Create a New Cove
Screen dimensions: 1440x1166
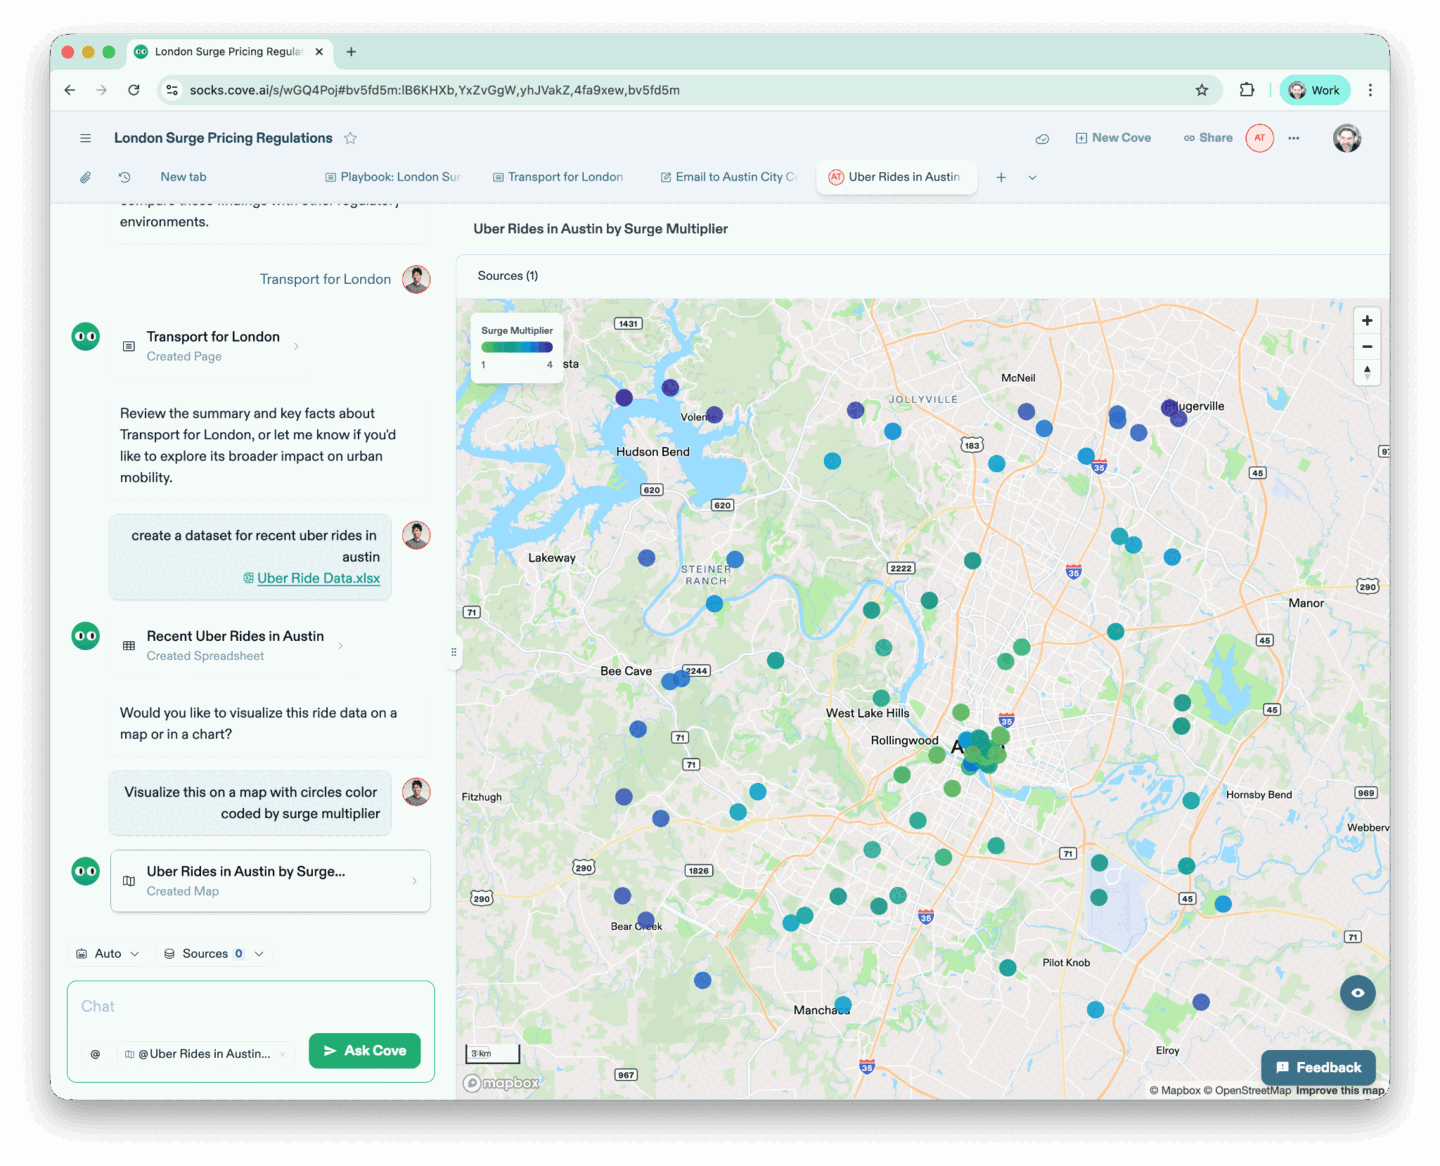1113,138
